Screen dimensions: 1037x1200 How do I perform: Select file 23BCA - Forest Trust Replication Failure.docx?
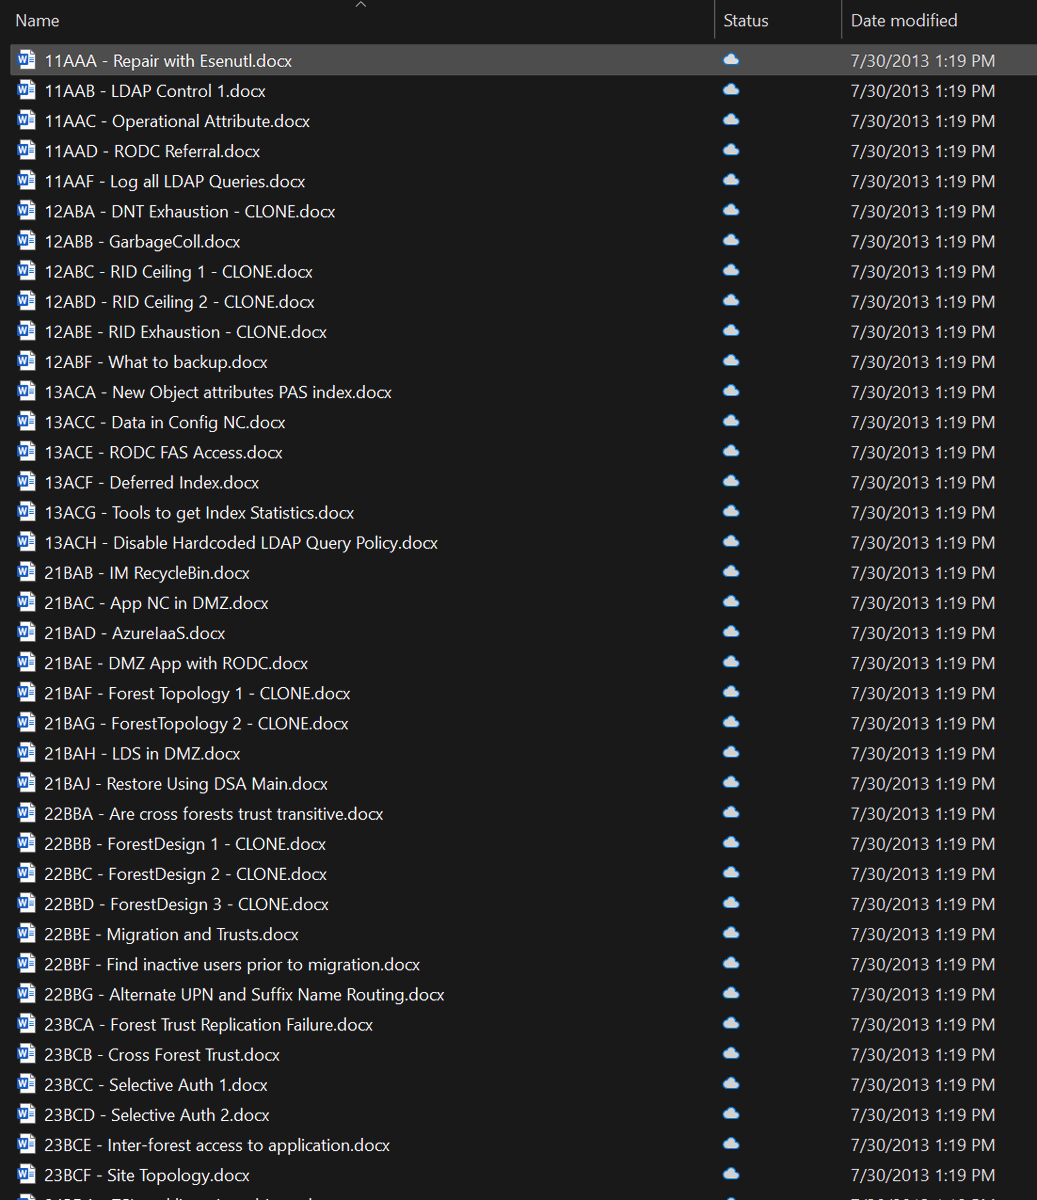pyautogui.click(x=208, y=1024)
